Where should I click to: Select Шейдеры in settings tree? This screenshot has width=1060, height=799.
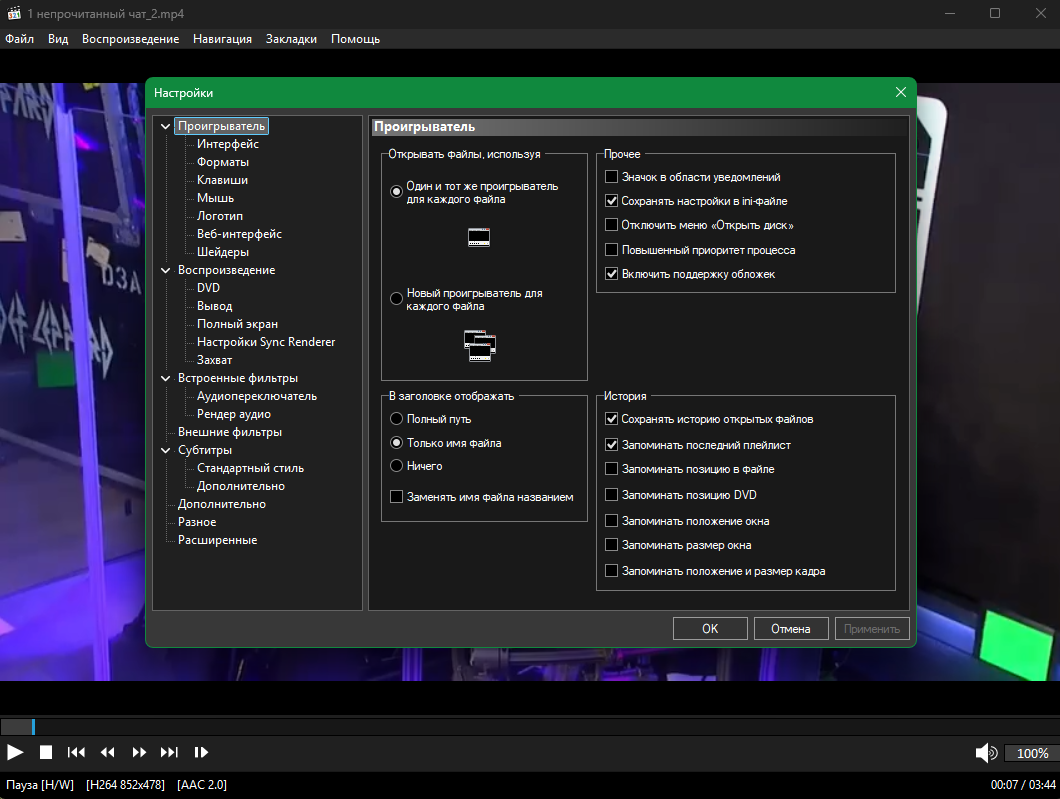223,252
